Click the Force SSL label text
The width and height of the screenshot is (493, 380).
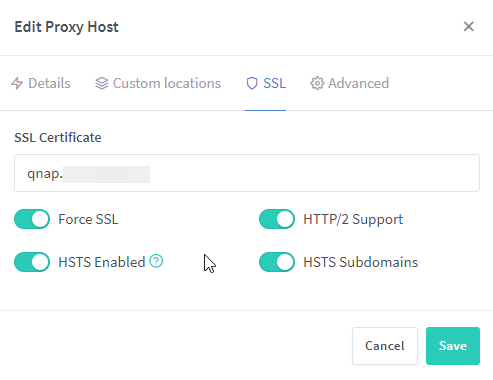88,219
